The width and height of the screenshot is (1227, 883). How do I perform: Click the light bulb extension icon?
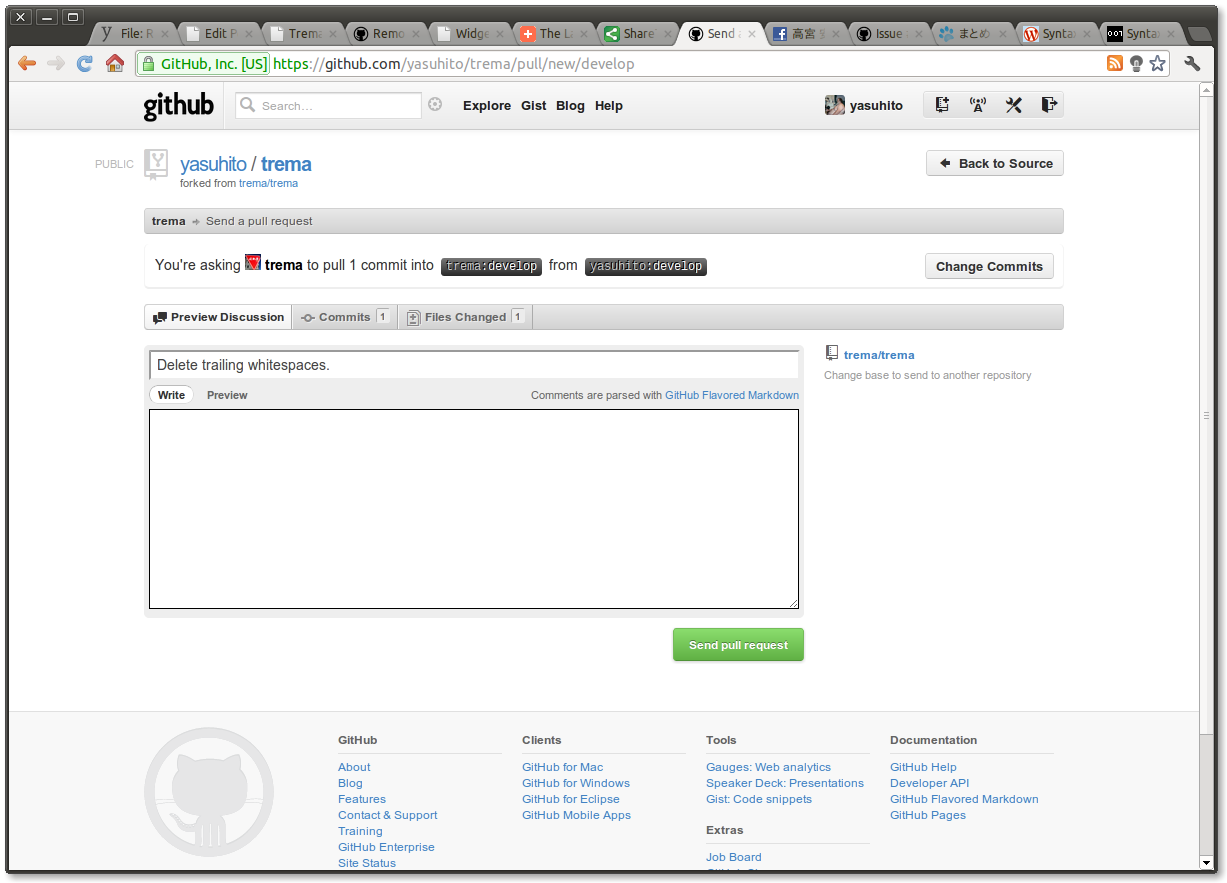pos(1136,63)
